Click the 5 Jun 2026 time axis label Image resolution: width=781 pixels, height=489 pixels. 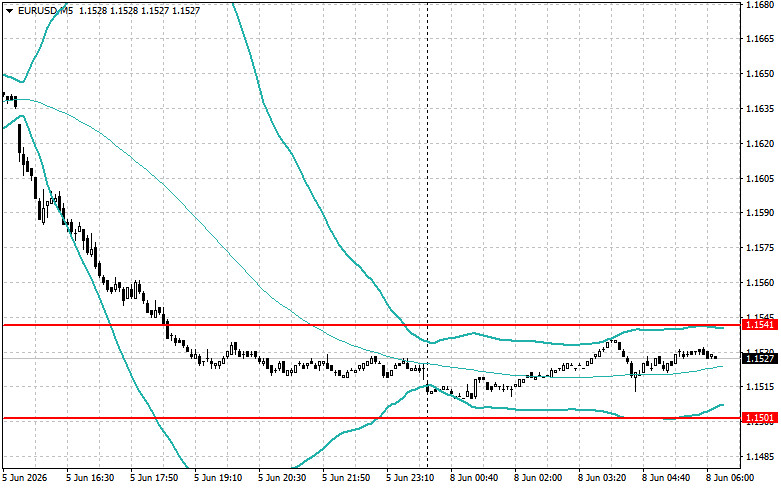coord(25,478)
